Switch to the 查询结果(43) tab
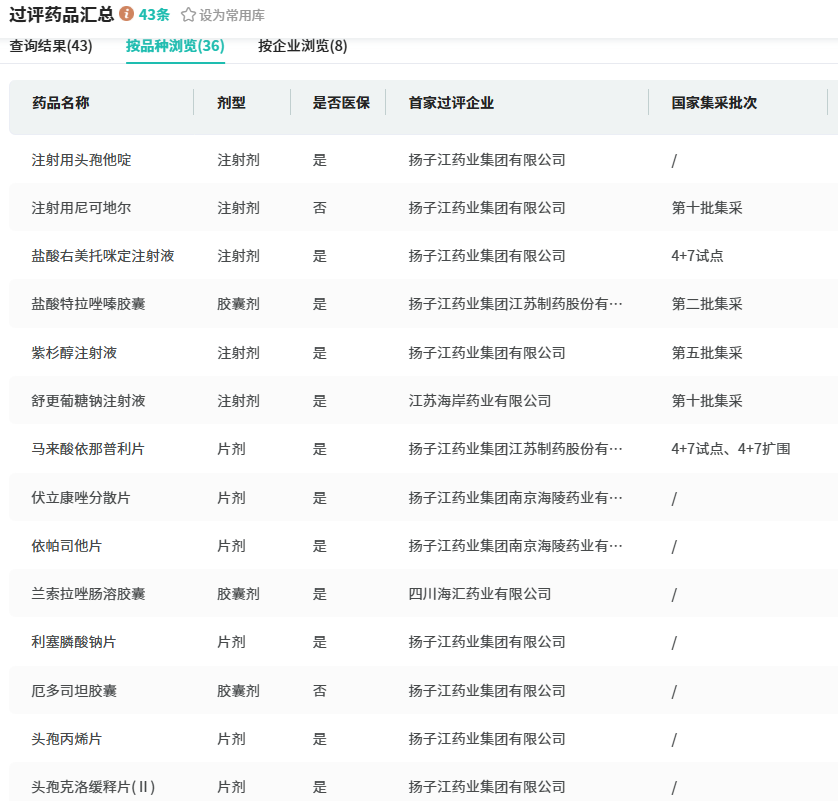The image size is (838, 801). pyautogui.click(x=51, y=46)
